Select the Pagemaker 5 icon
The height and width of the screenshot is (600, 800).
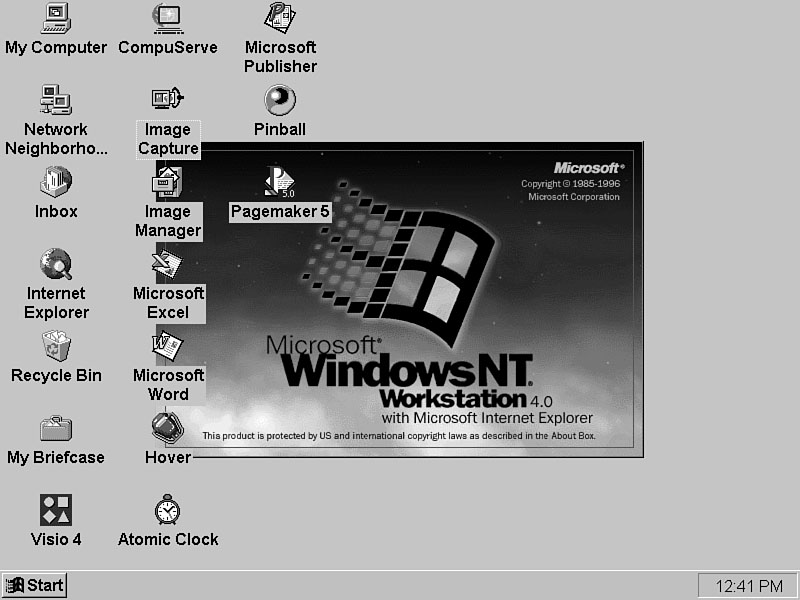tap(280, 182)
